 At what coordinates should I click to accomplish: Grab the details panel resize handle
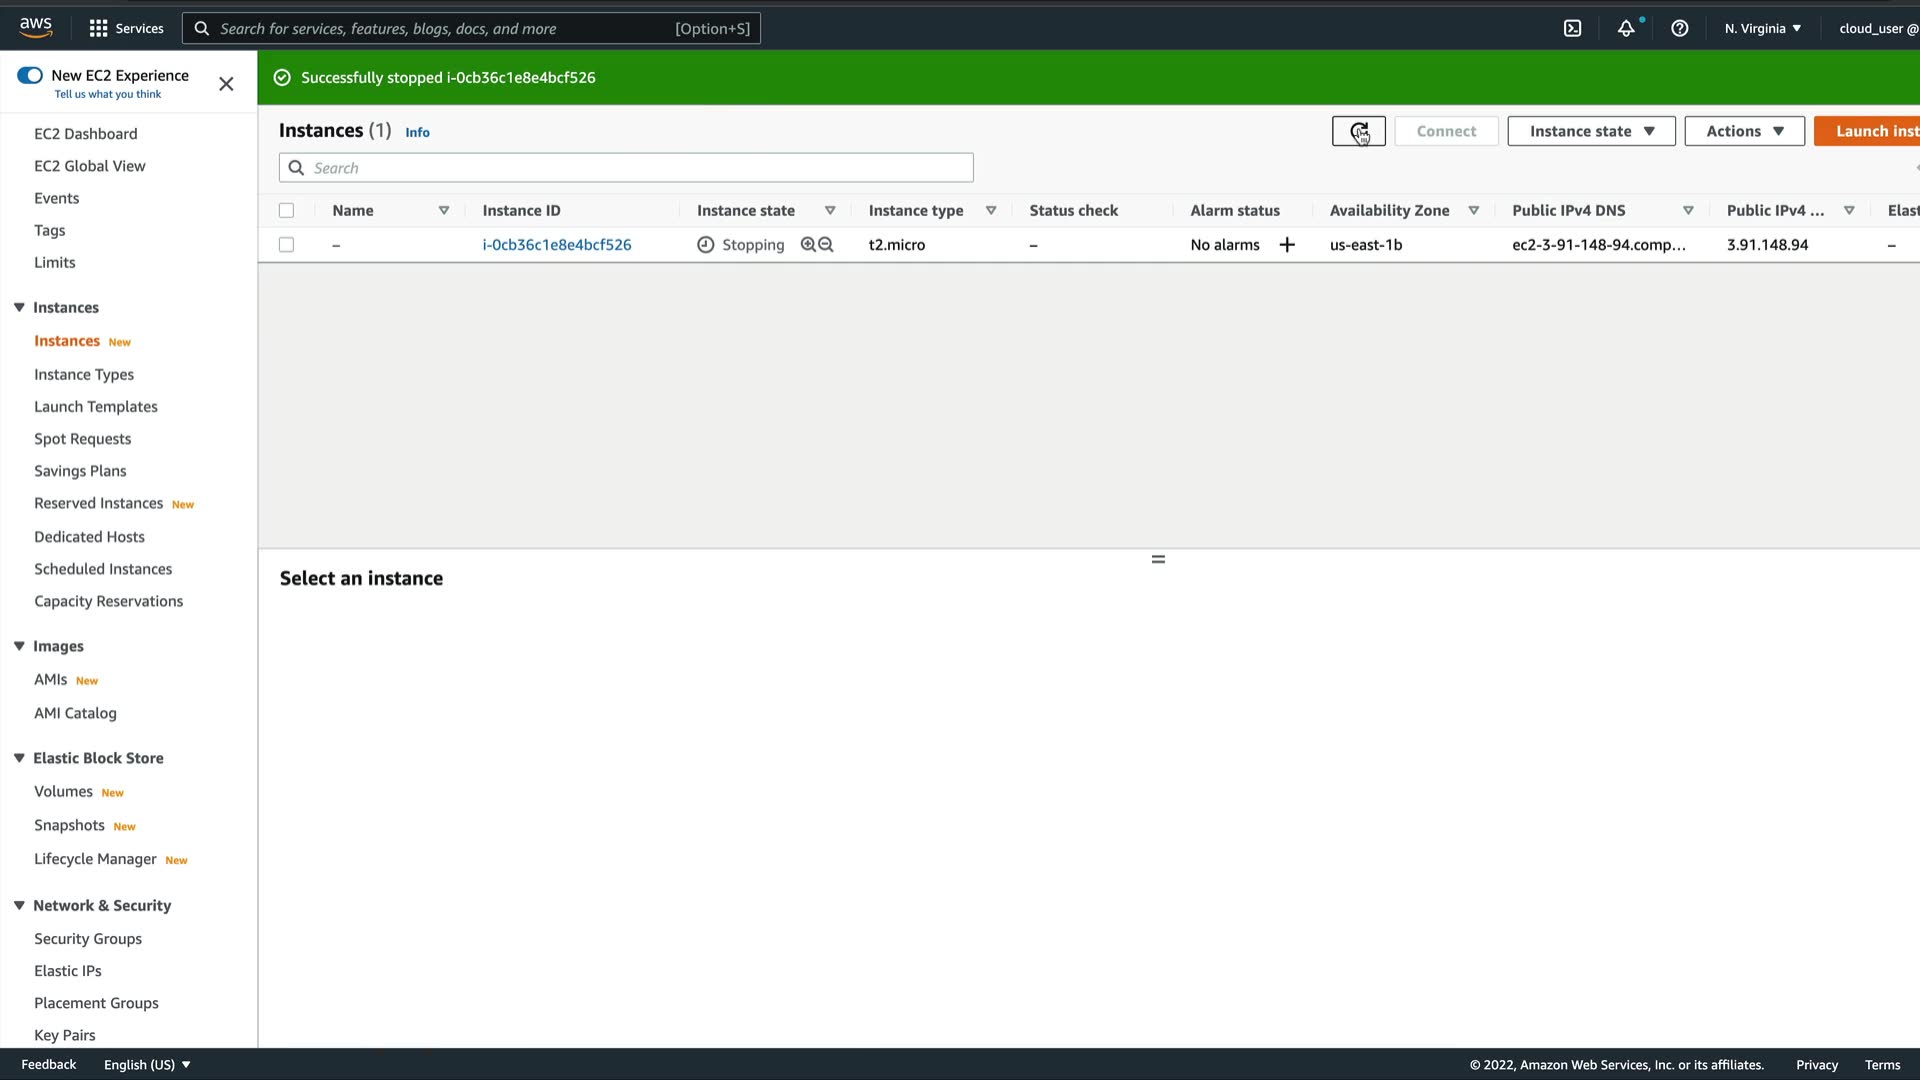point(1158,560)
